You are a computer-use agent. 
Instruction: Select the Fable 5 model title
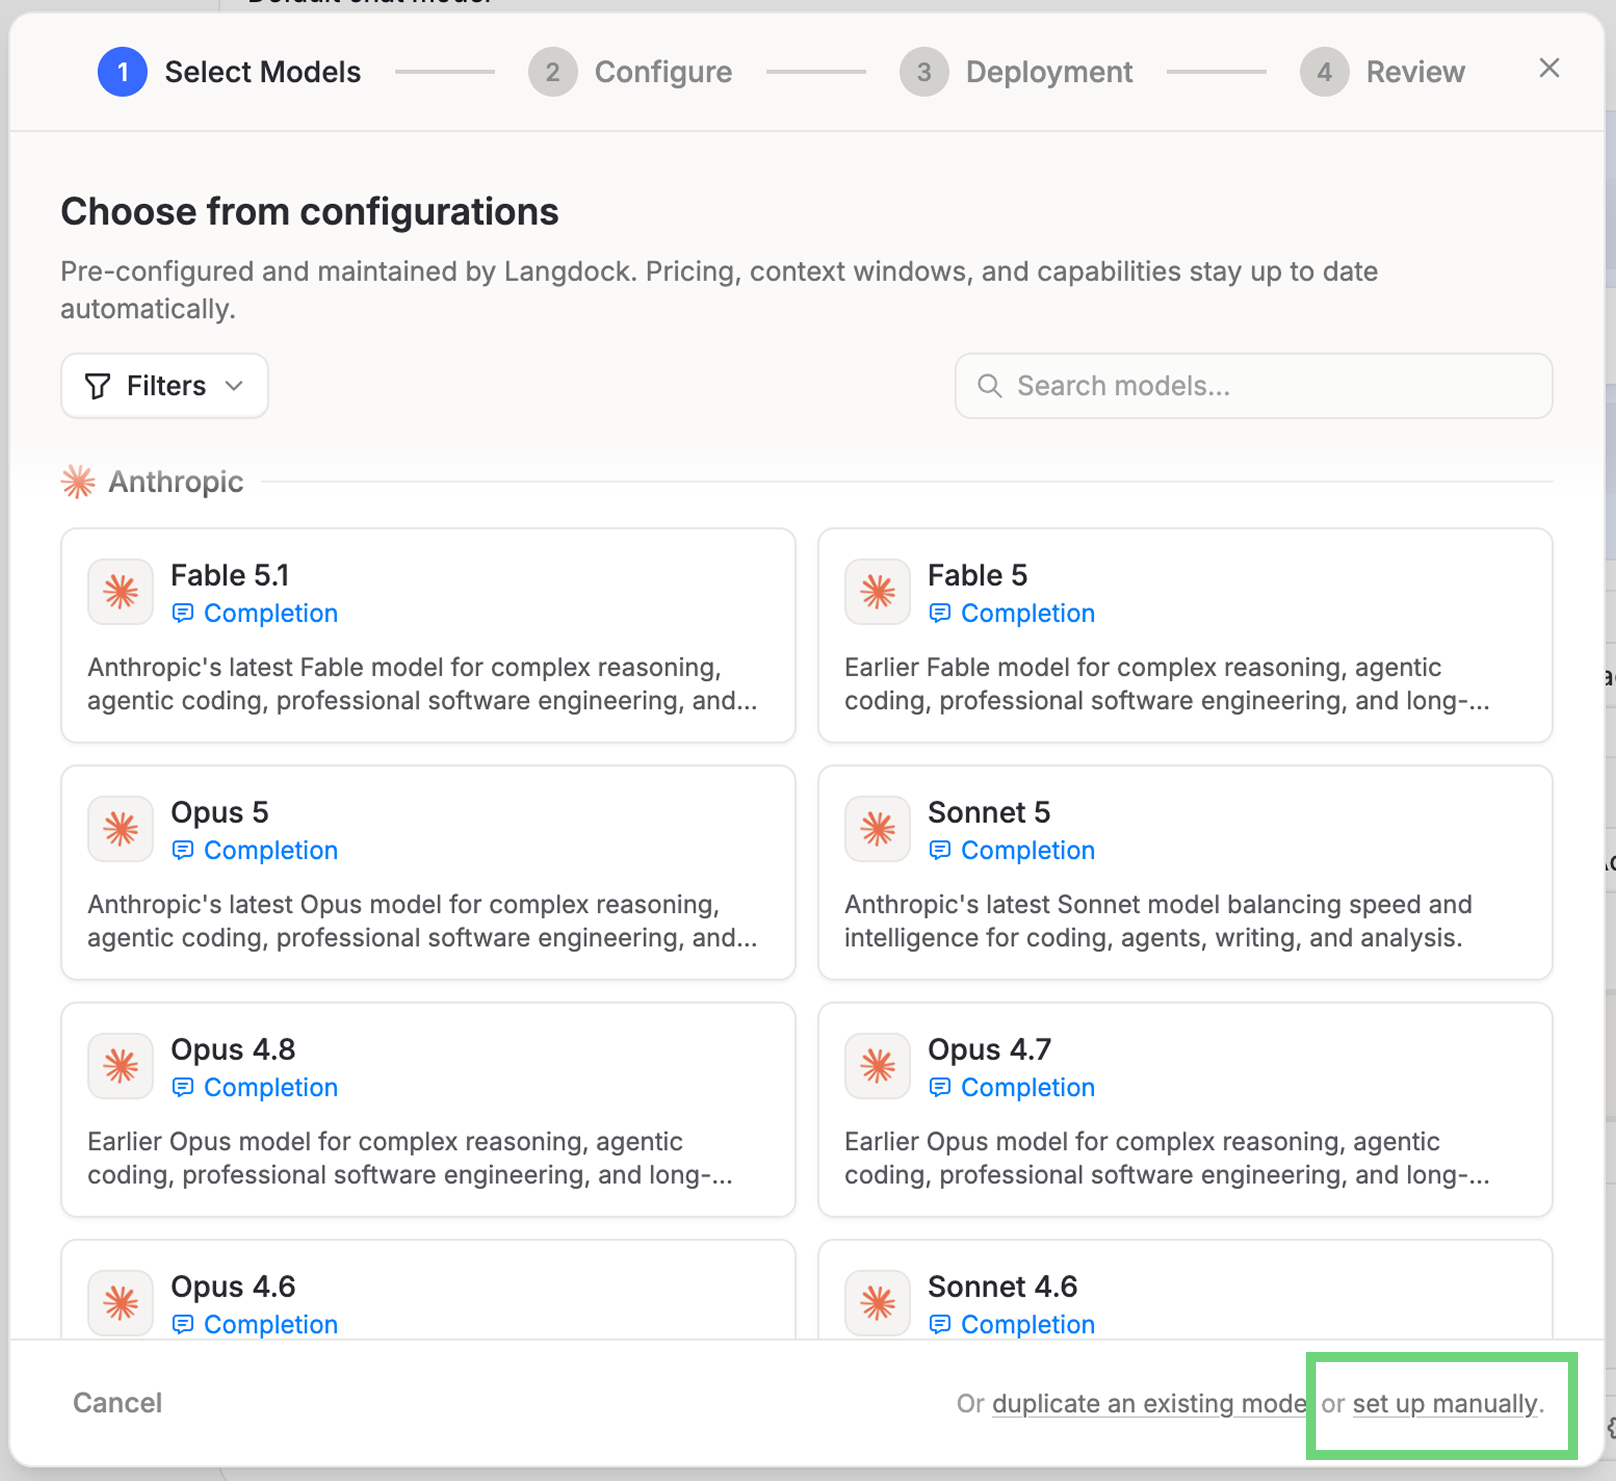pyautogui.click(x=977, y=575)
